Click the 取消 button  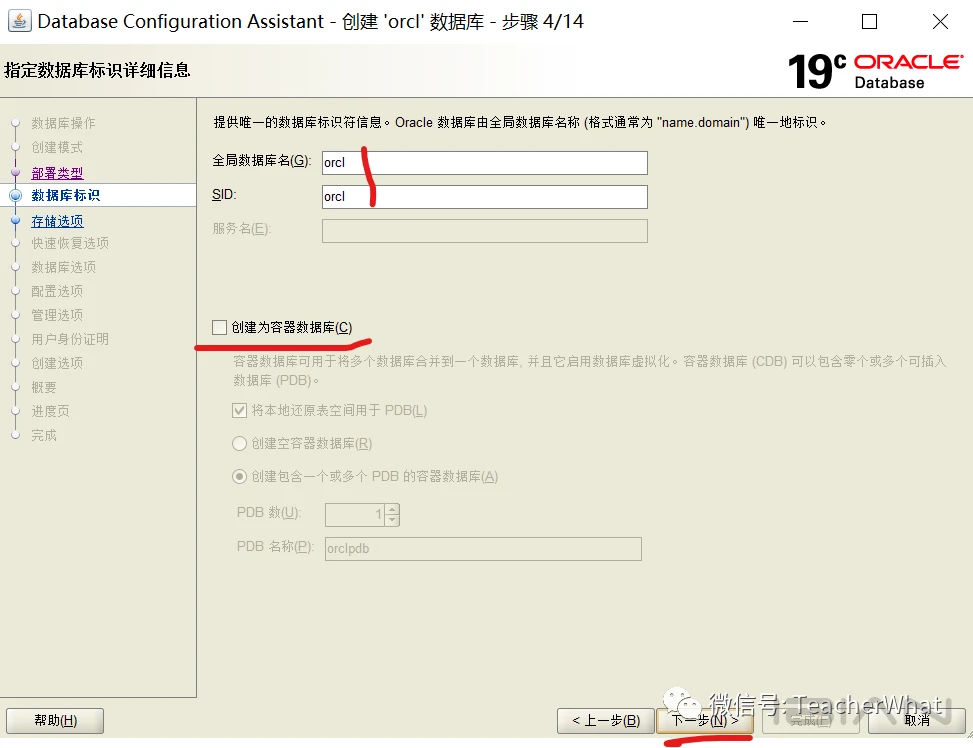917,721
